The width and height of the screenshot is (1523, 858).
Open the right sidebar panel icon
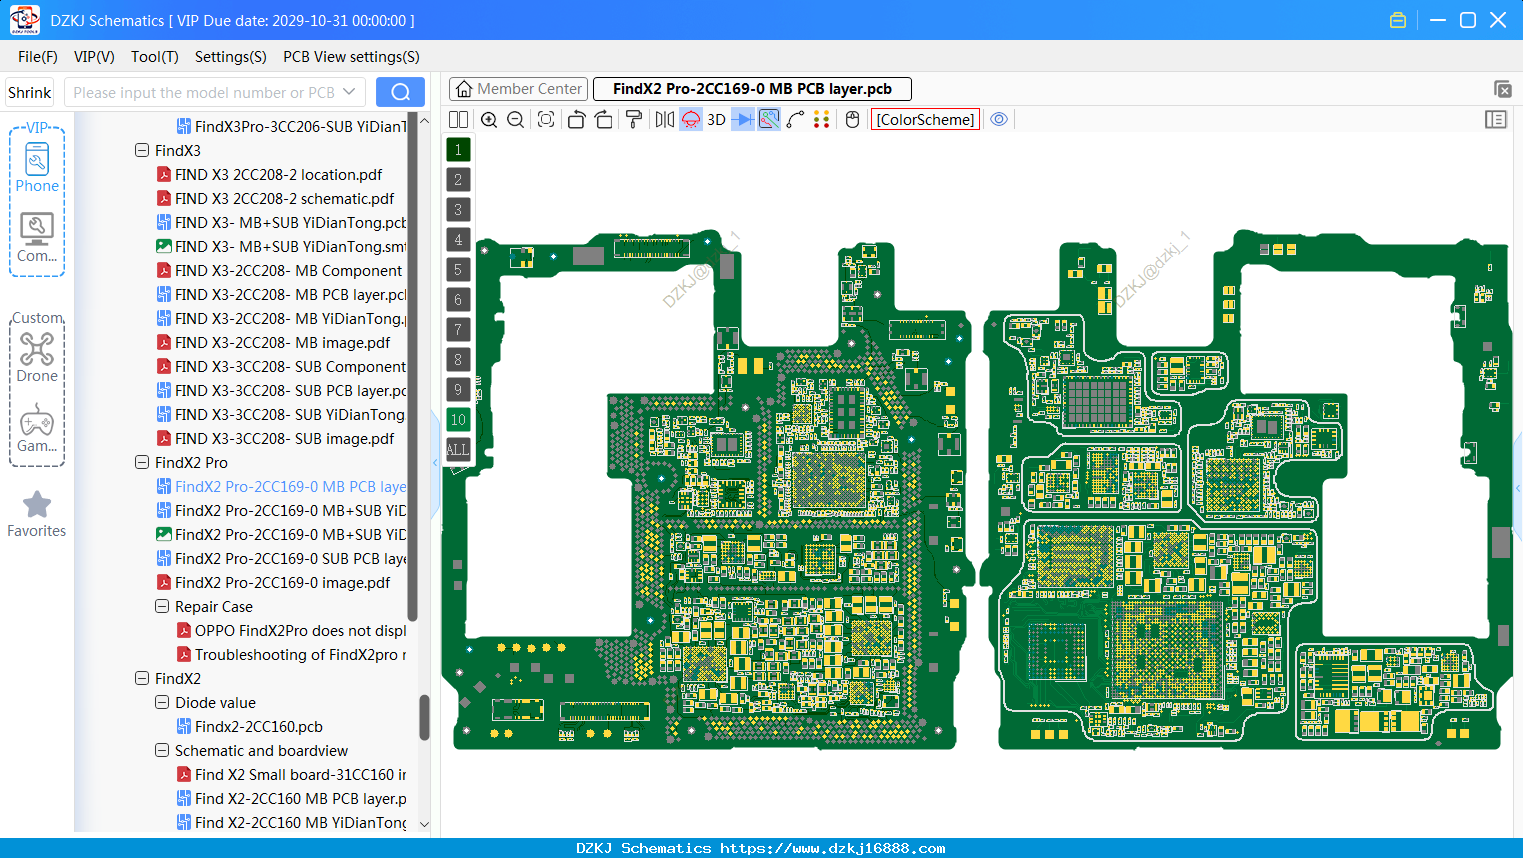(x=1496, y=120)
